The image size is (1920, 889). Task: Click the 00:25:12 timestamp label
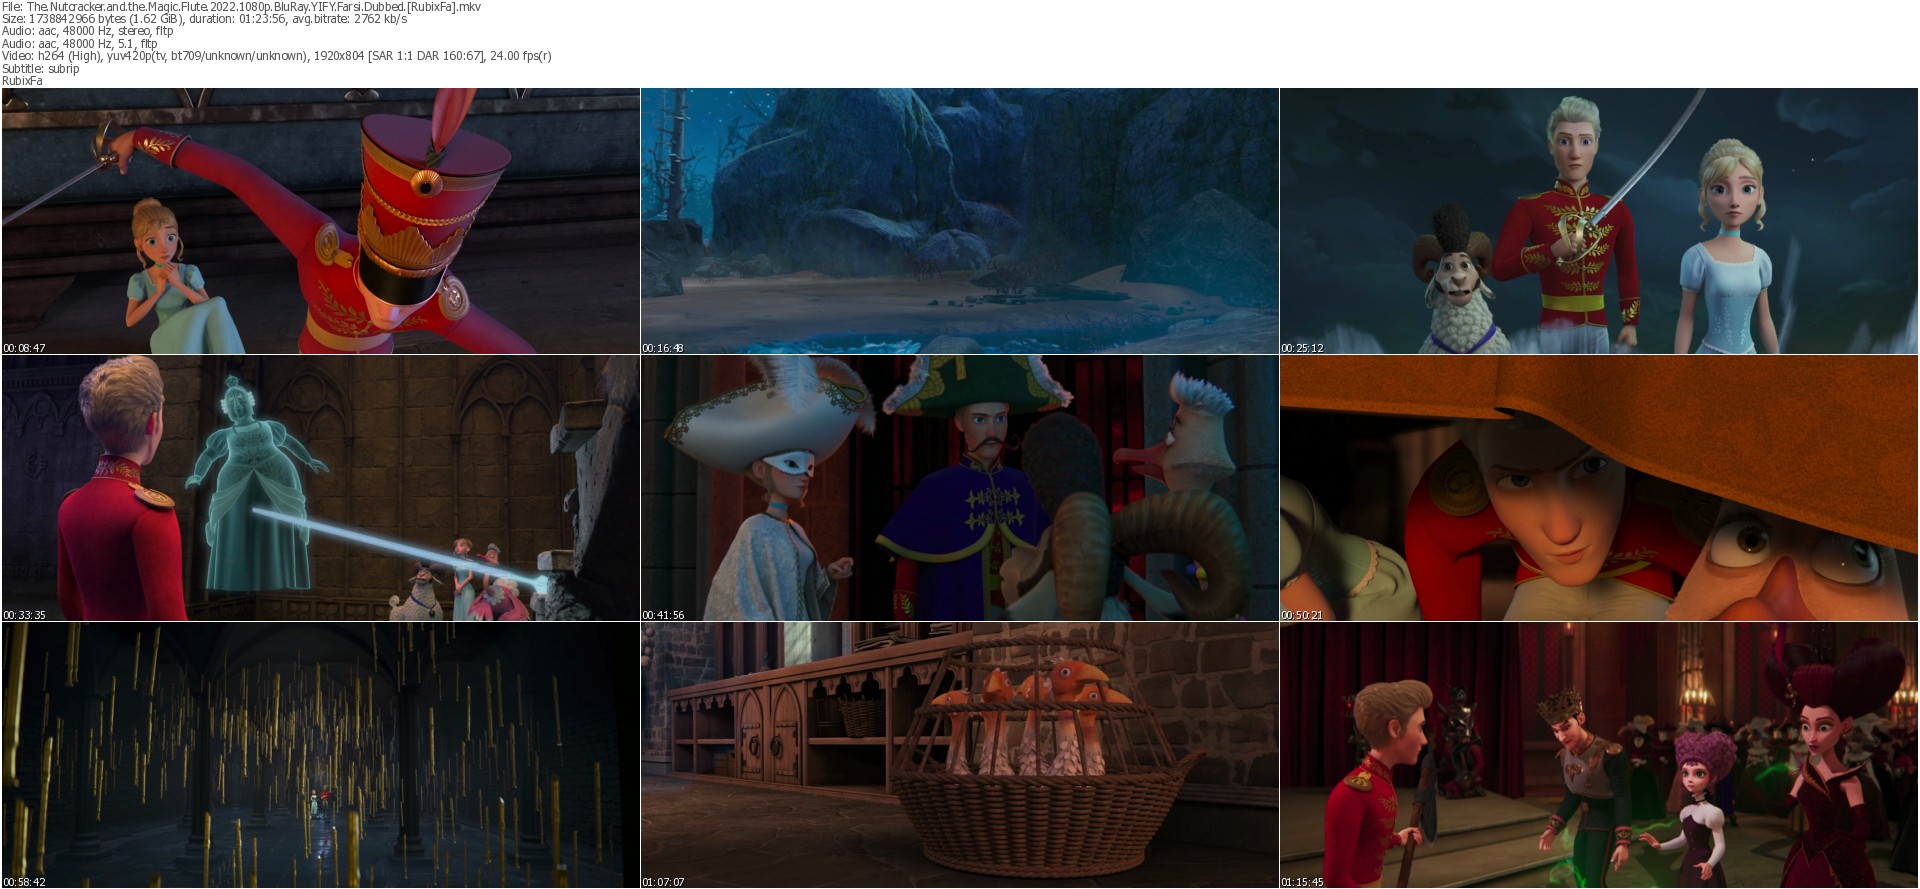(1302, 348)
